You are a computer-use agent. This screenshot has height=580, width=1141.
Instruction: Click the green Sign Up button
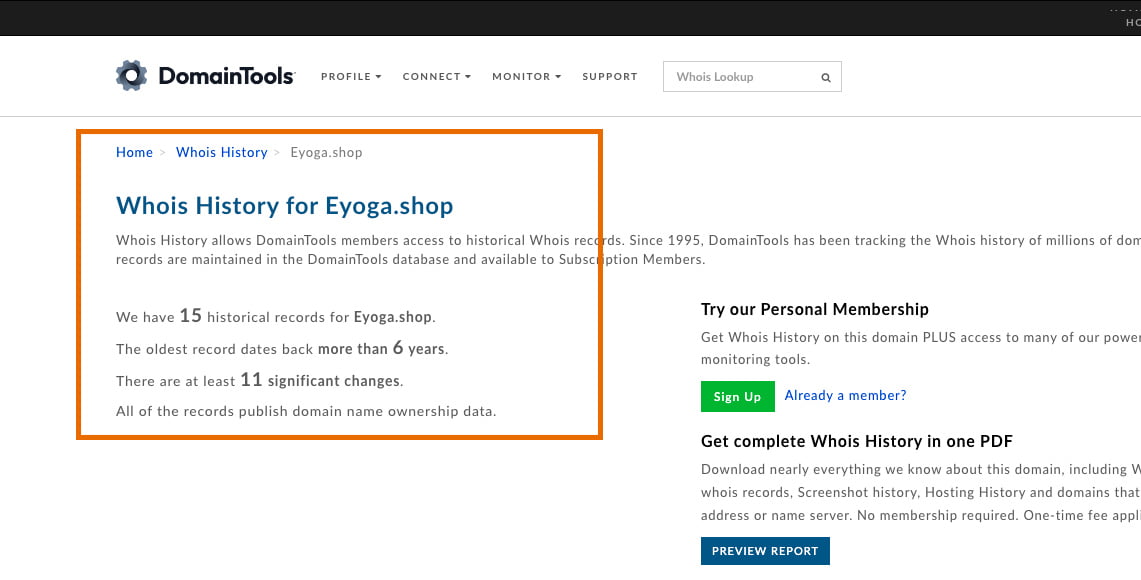click(737, 397)
